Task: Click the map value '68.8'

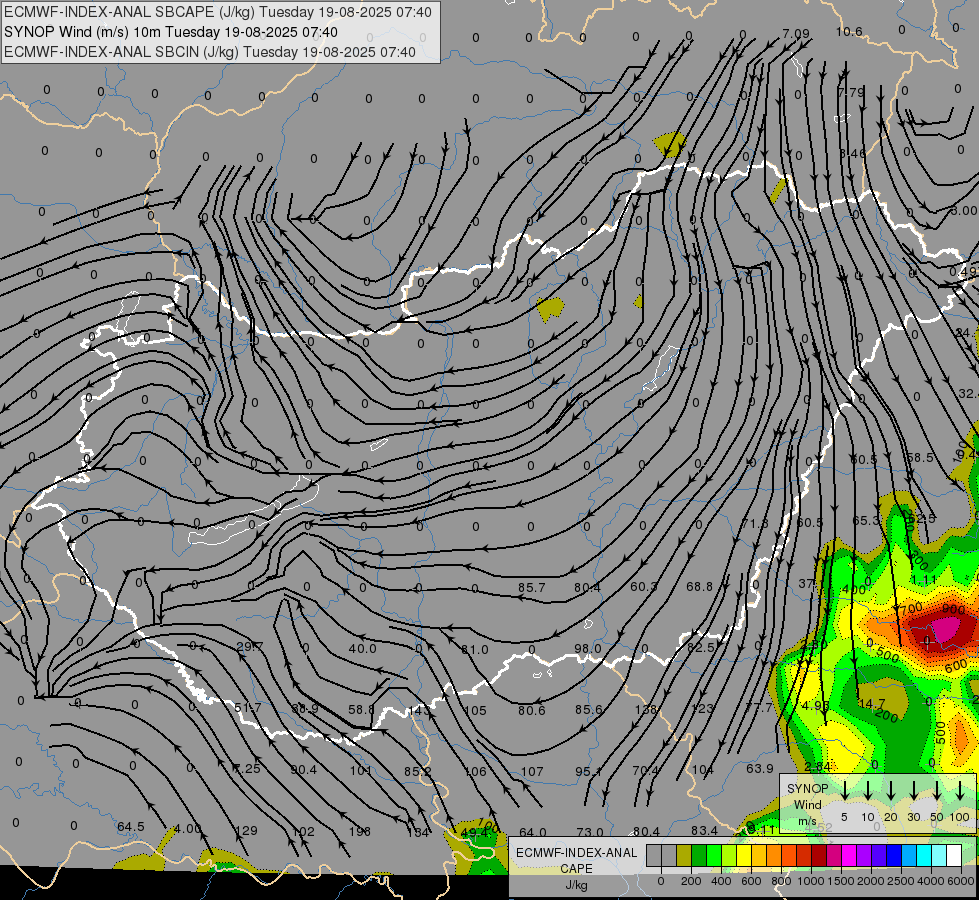Action: (x=699, y=586)
